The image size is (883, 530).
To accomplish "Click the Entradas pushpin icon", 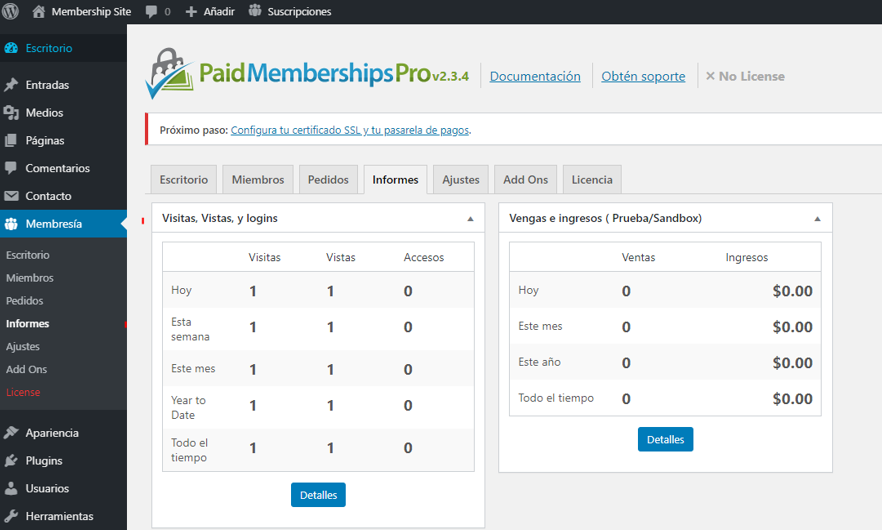I will (11, 84).
